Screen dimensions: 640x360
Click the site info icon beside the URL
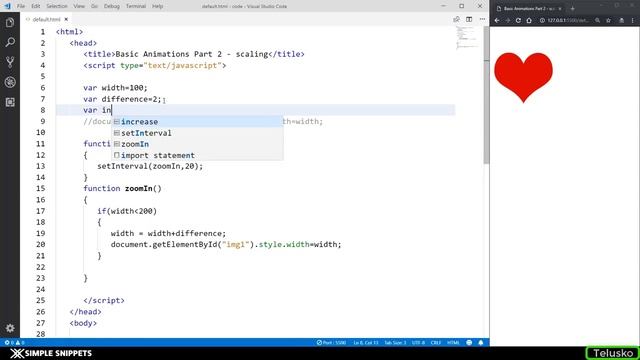click(x=542, y=20)
